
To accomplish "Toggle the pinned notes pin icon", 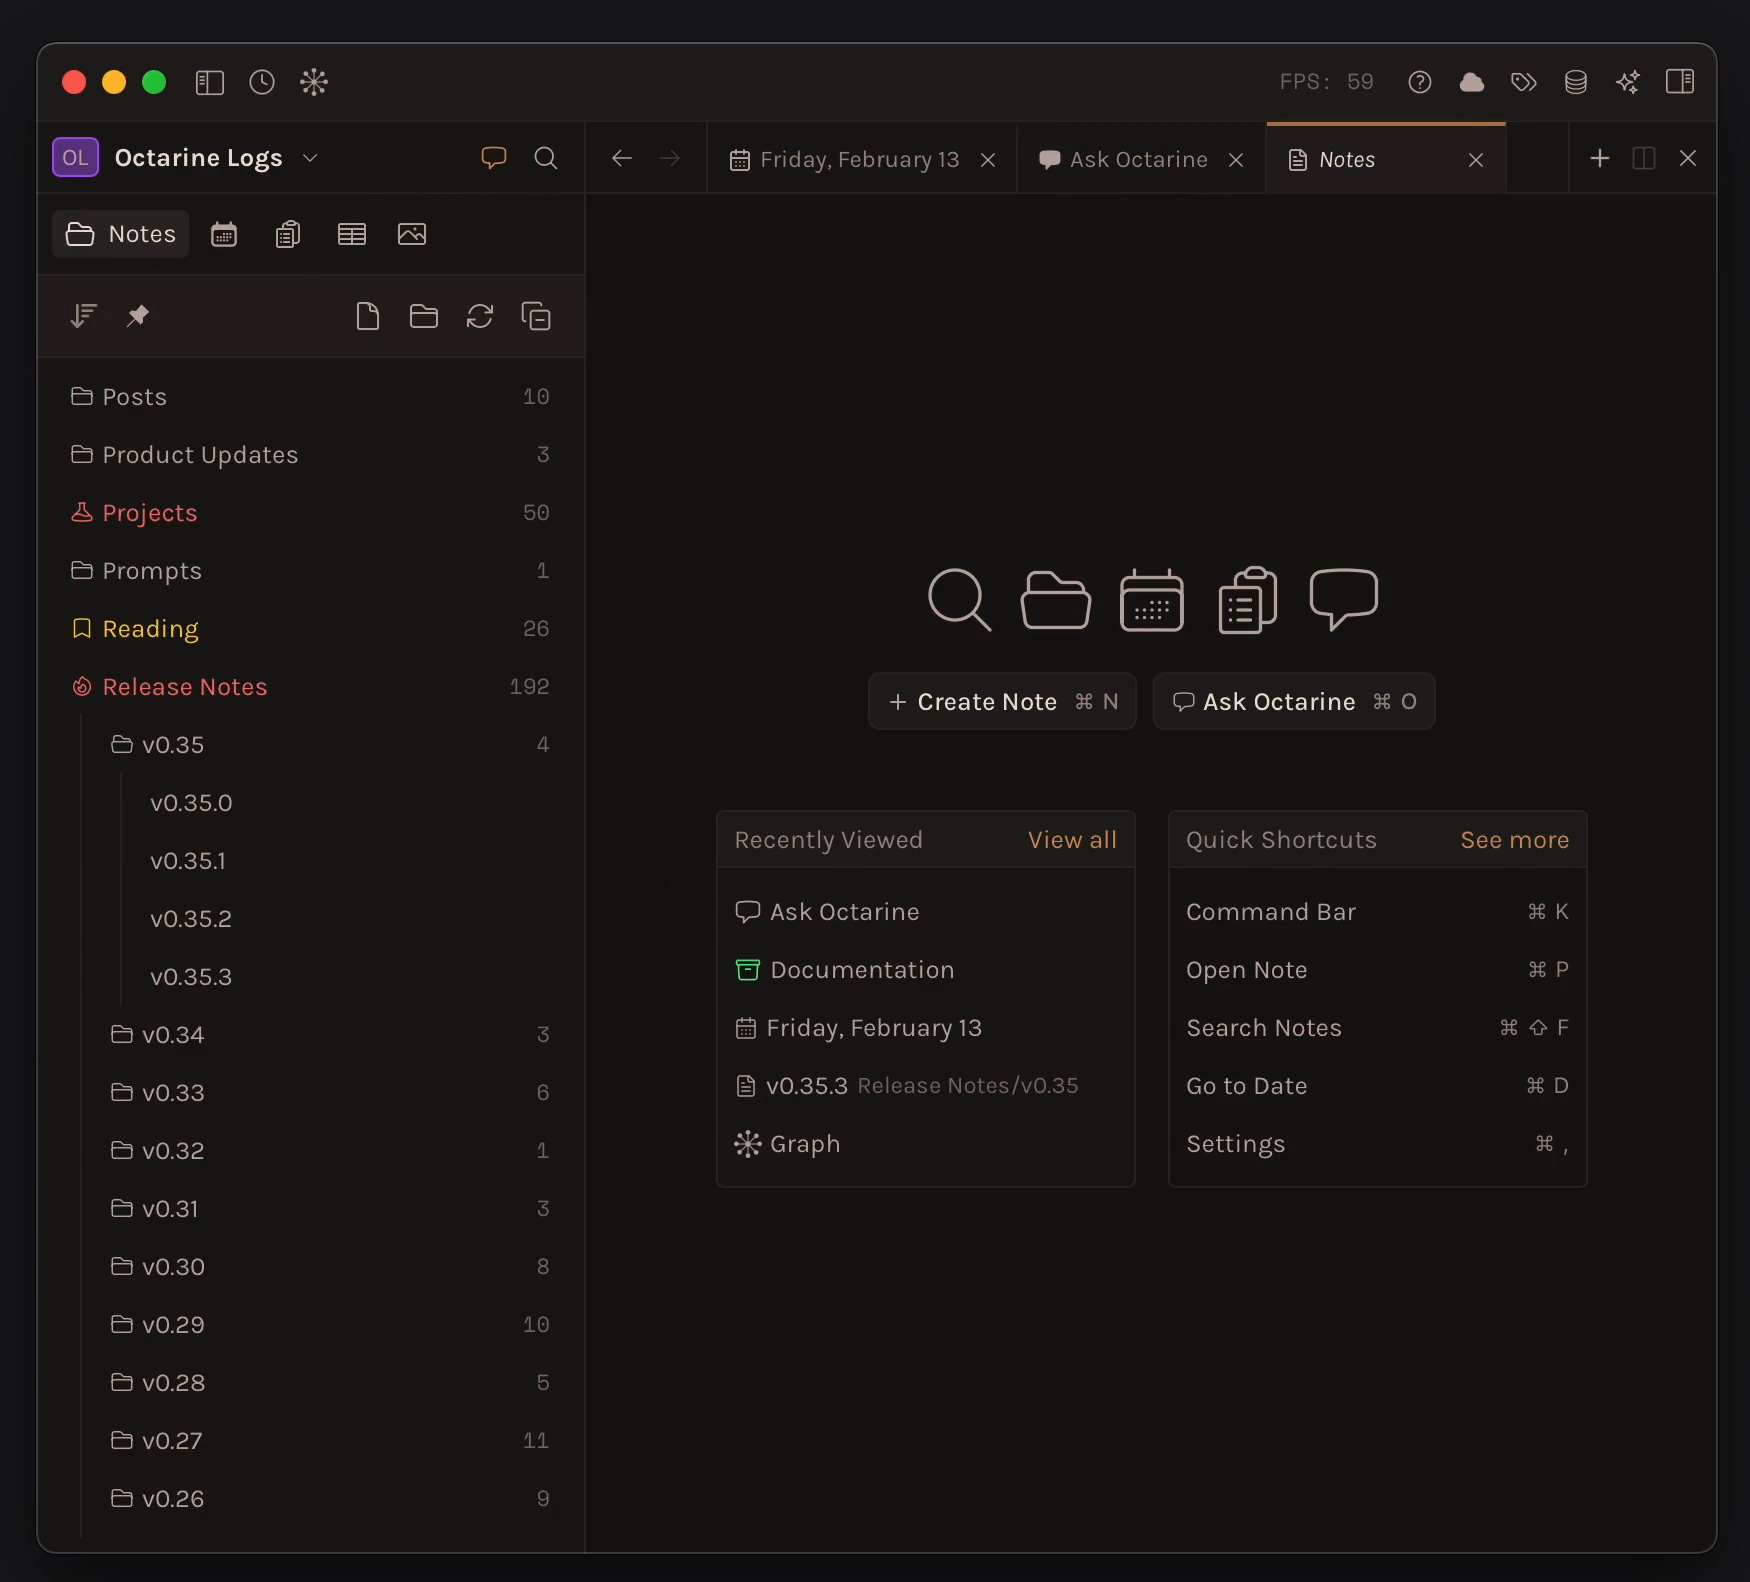I will pos(138,316).
